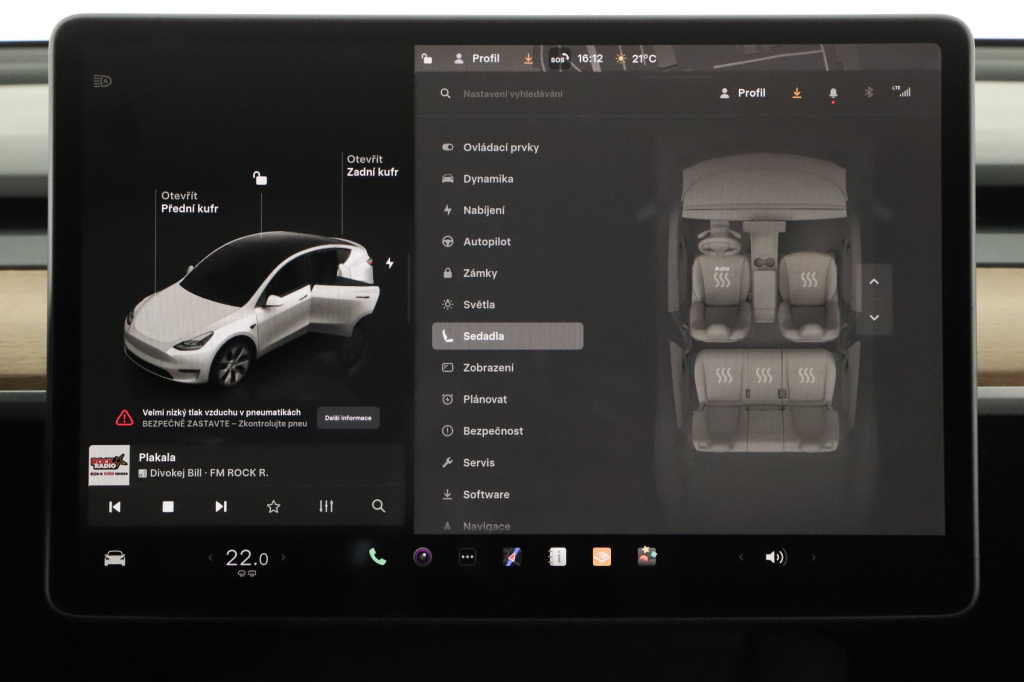Open the all-apps three-dots launcher
Image resolution: width=1024 pixels, height=682 pixels.
point(468,557)
